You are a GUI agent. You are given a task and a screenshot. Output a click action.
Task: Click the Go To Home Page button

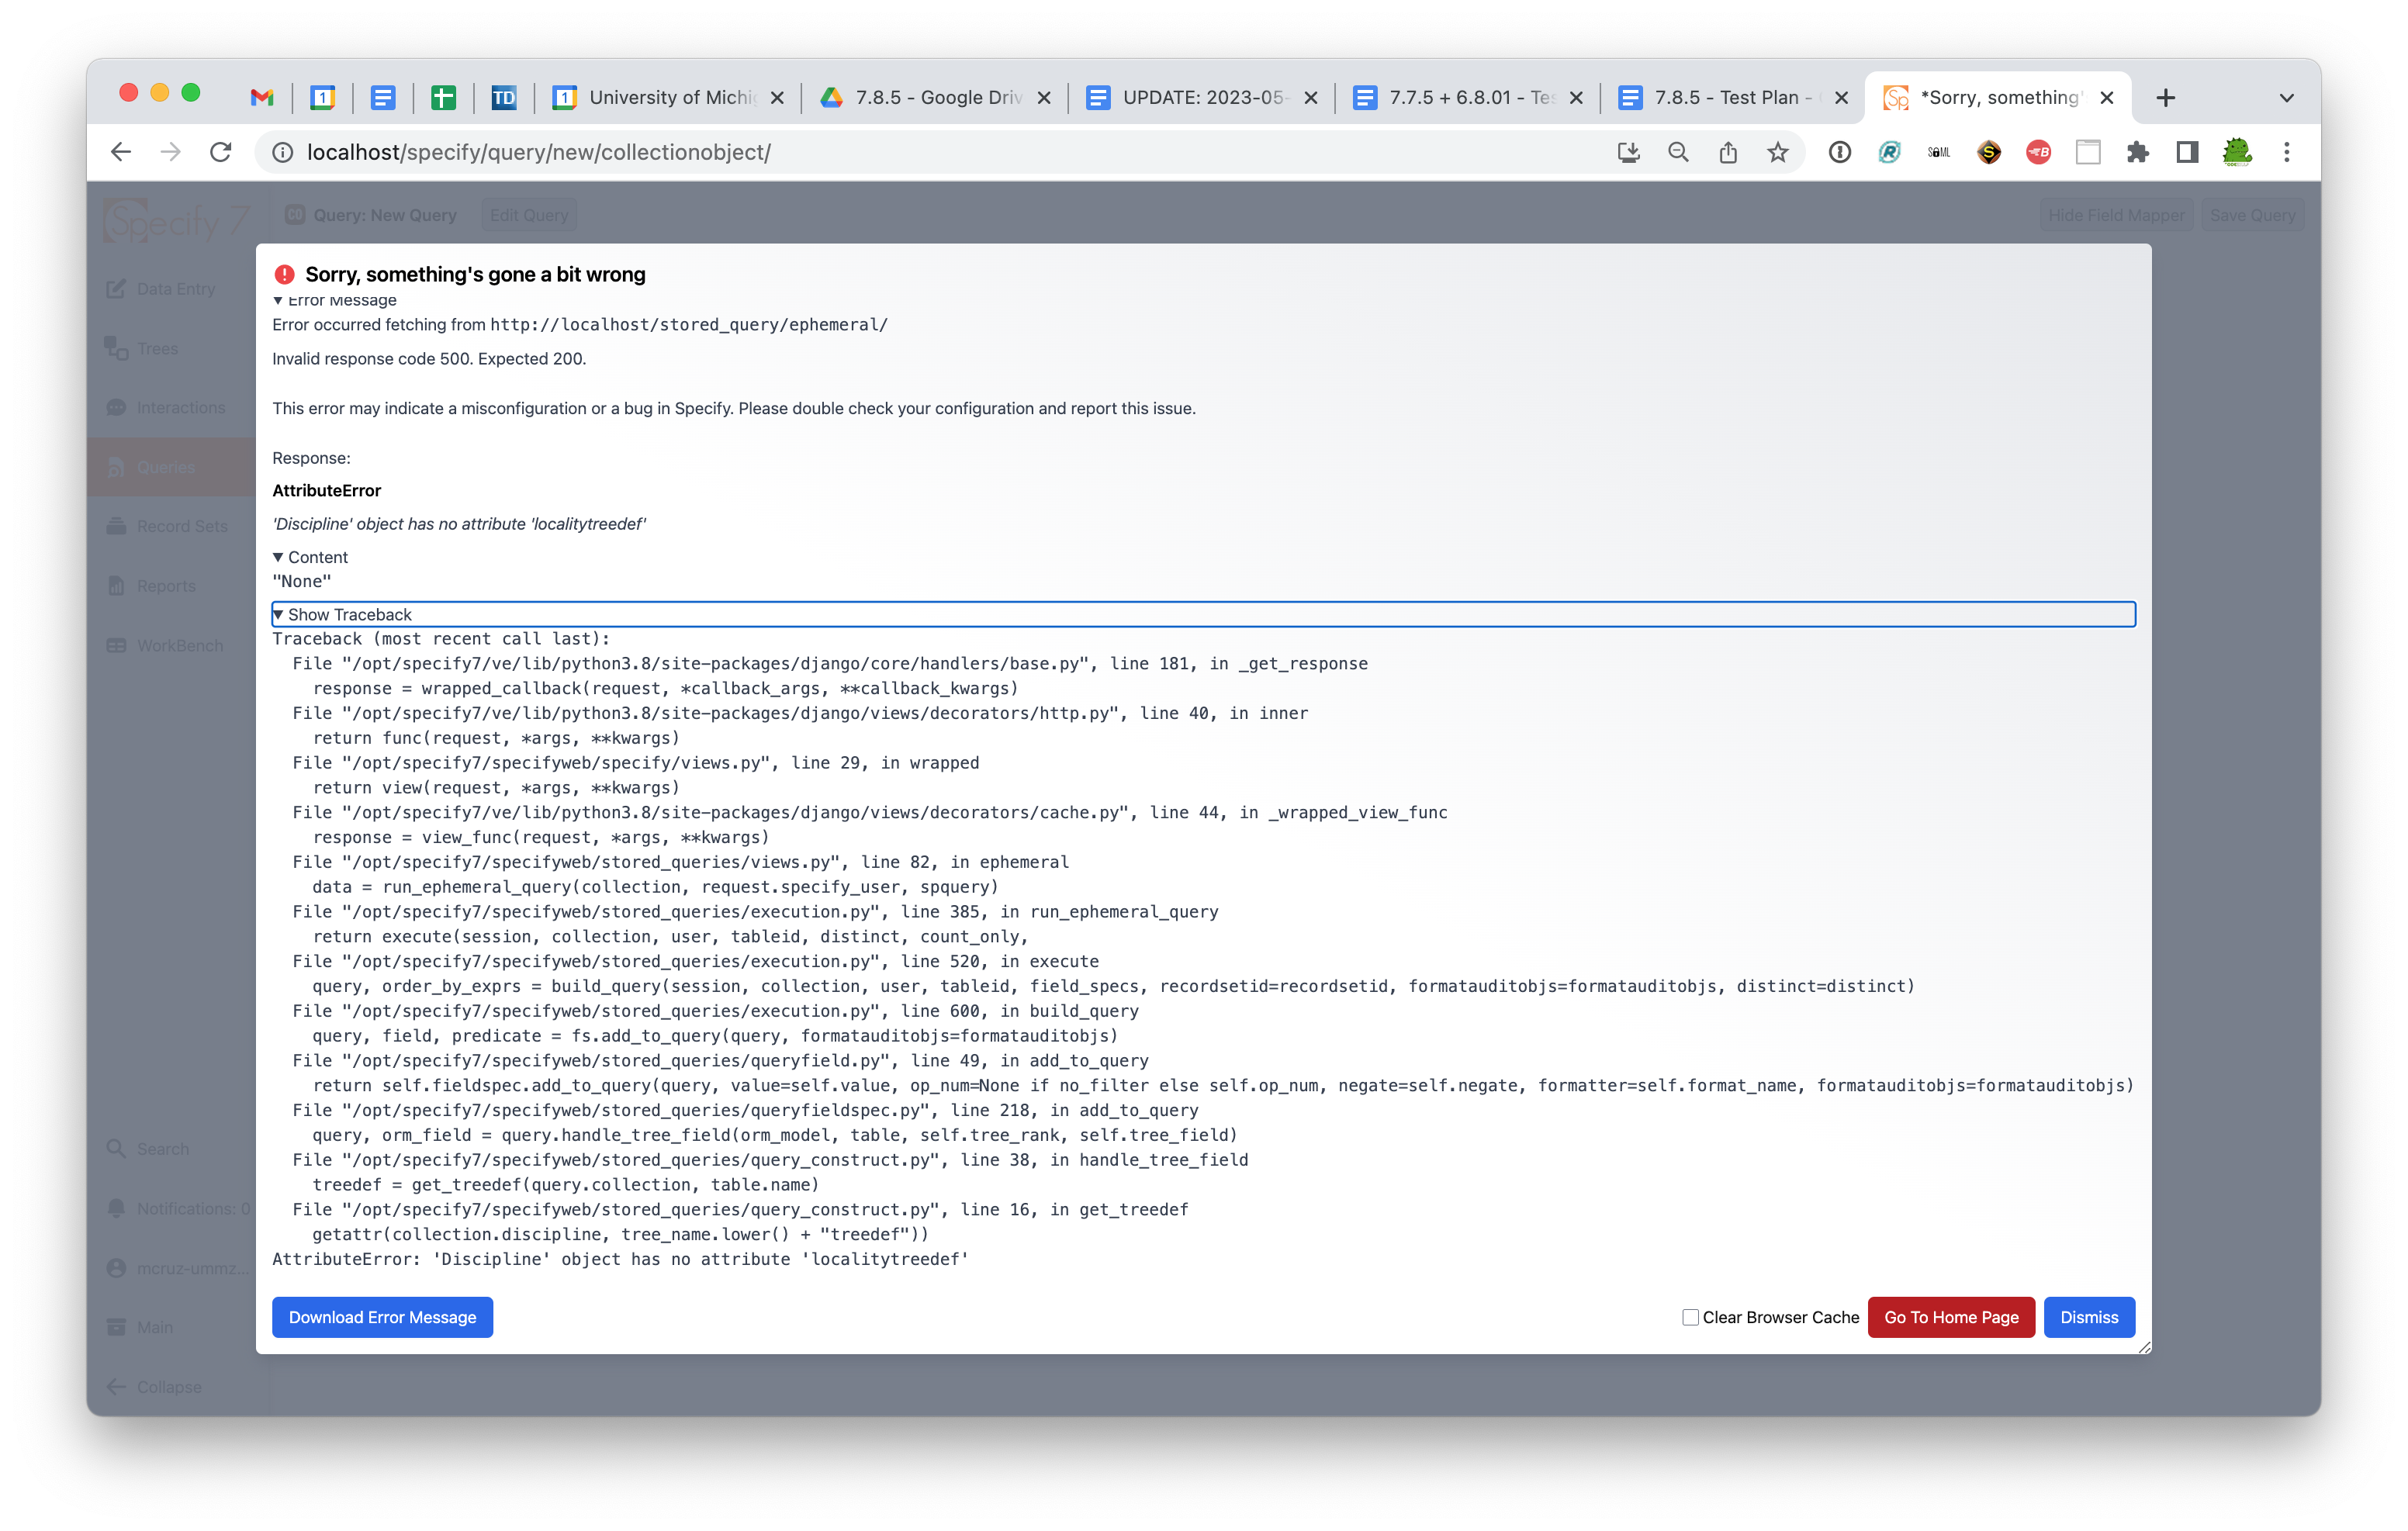[x=1950, y=1317]
